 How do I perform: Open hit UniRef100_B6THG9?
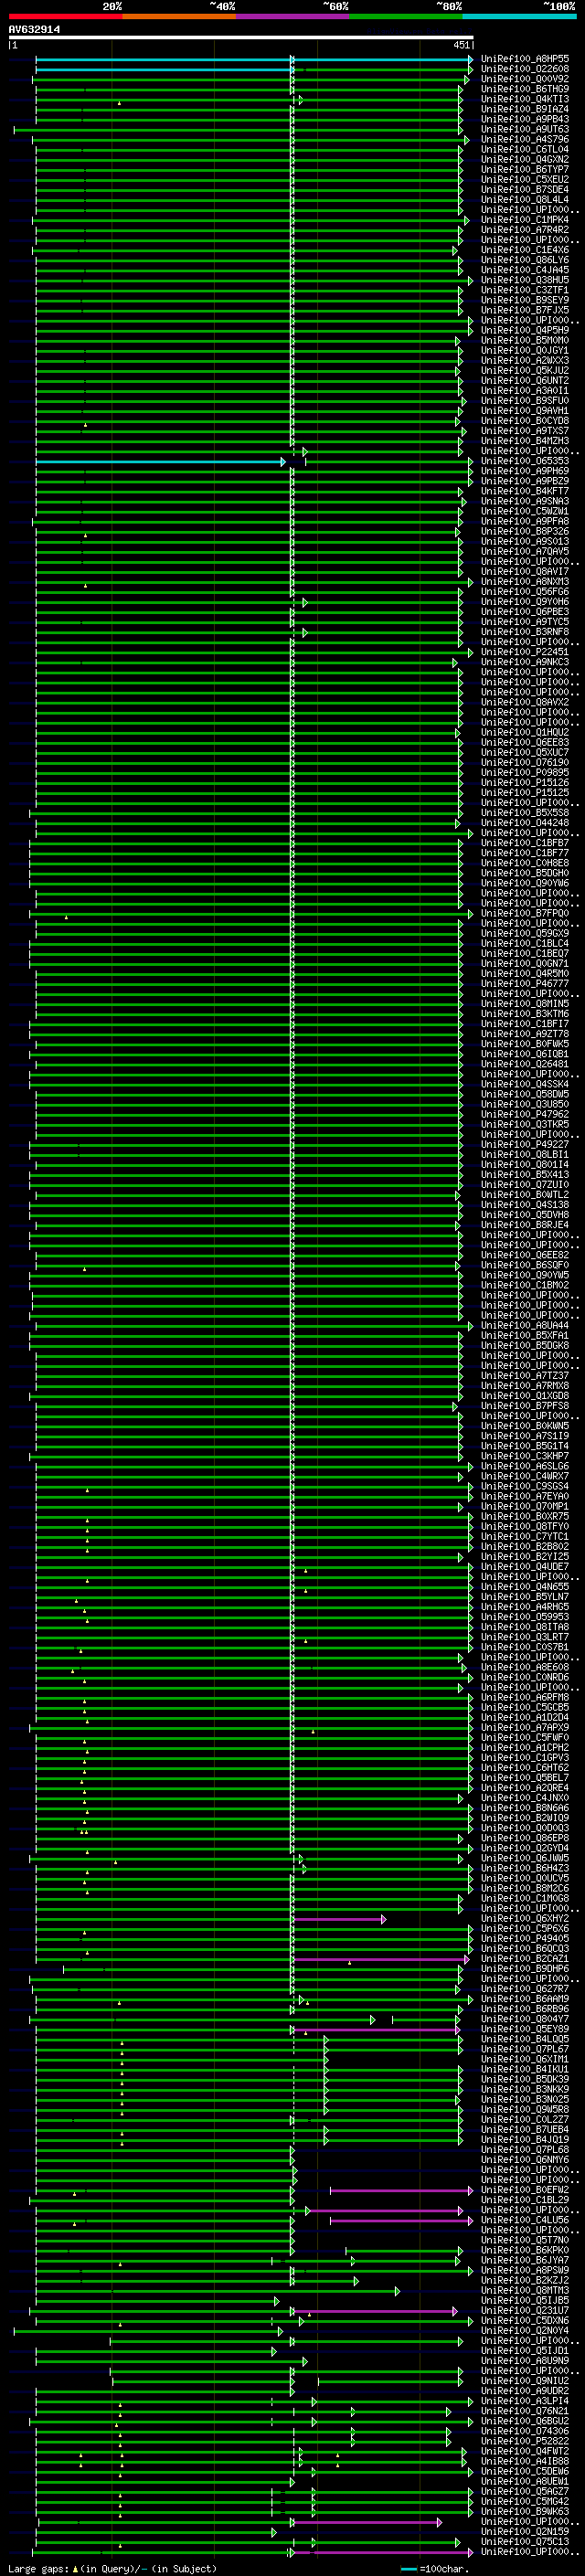coord(525,89)
